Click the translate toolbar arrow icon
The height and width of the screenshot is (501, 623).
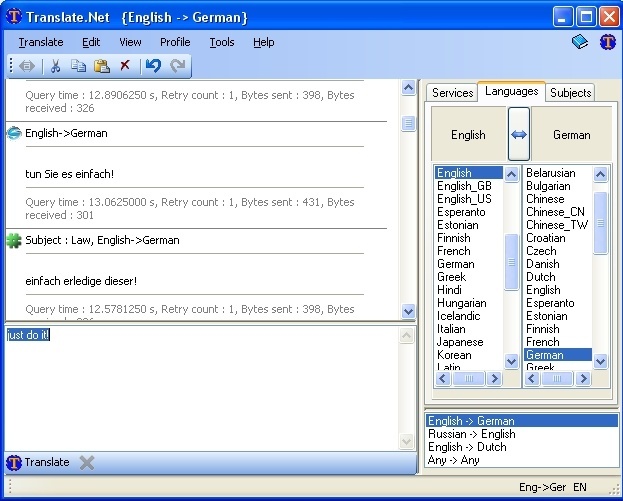(27, 66)
